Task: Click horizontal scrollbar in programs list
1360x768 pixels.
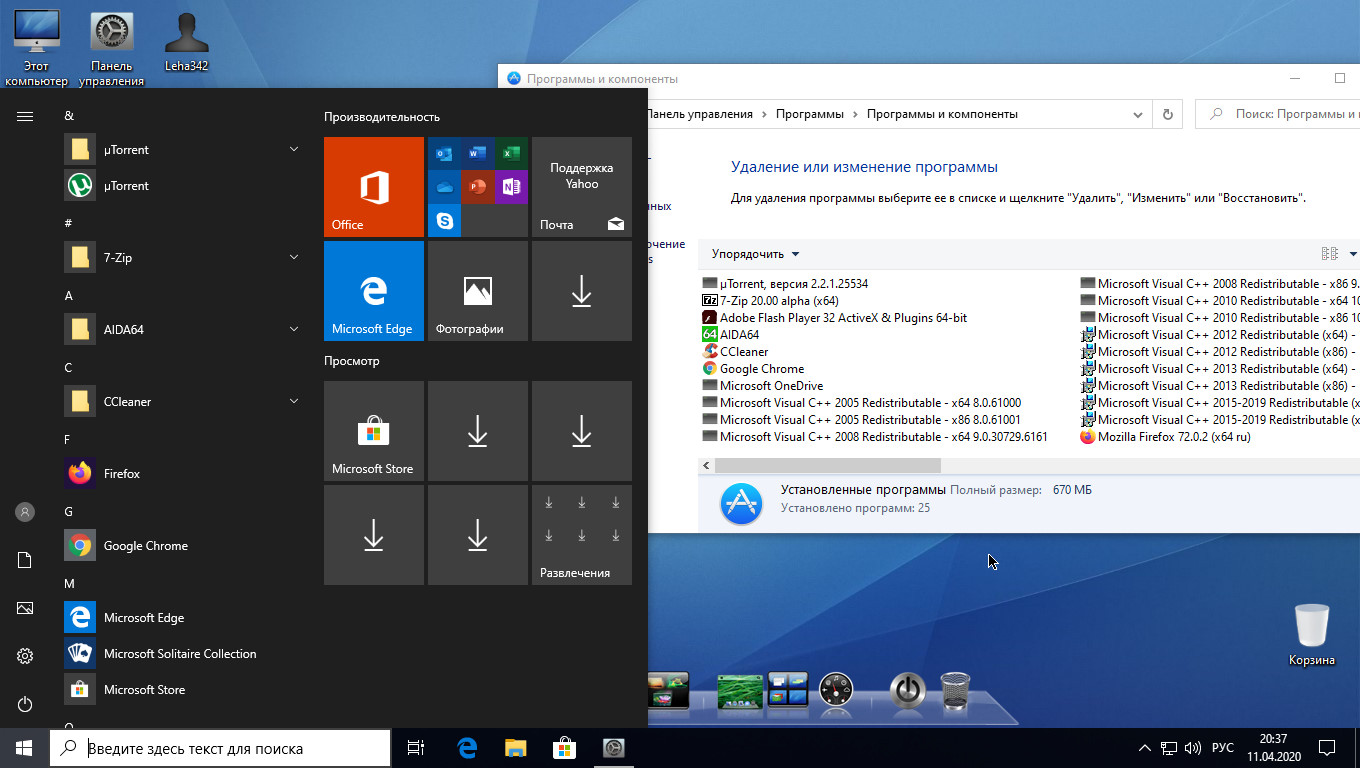Action: [x=828, y=466]
